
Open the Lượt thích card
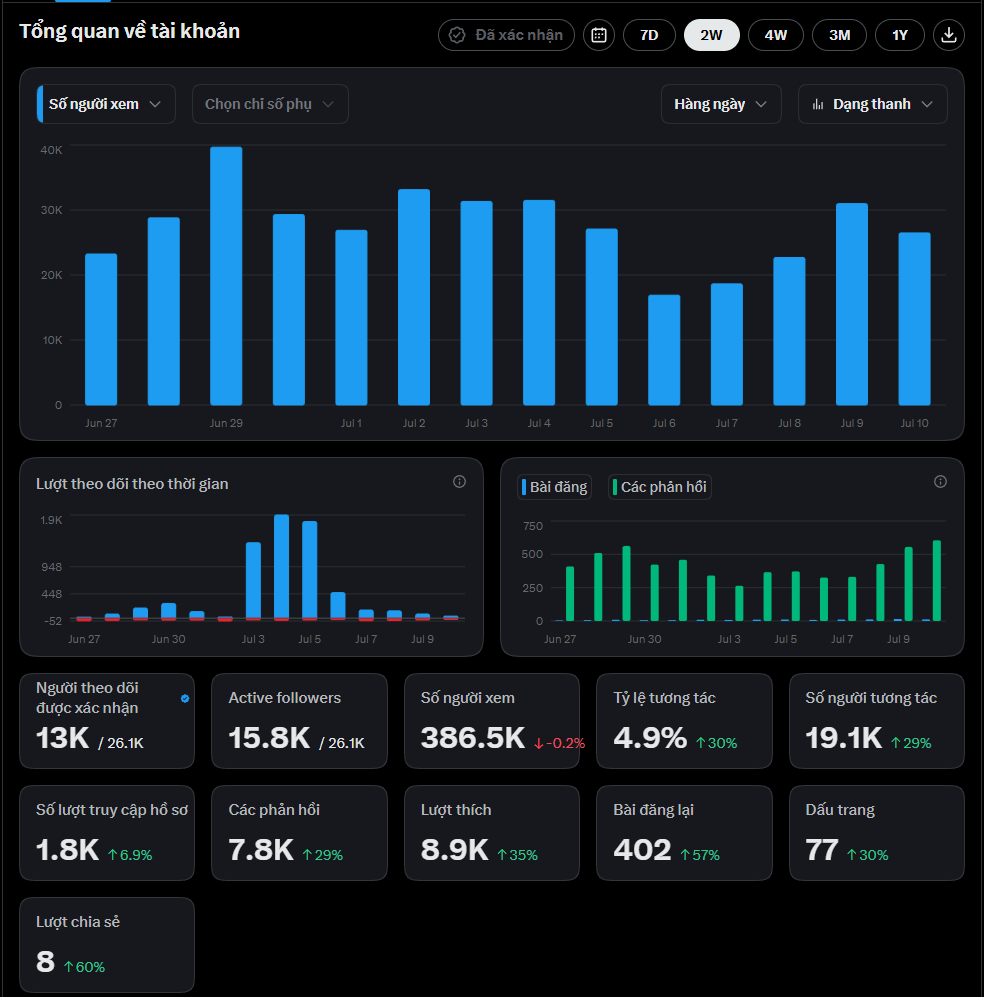[x=492, y=833]
